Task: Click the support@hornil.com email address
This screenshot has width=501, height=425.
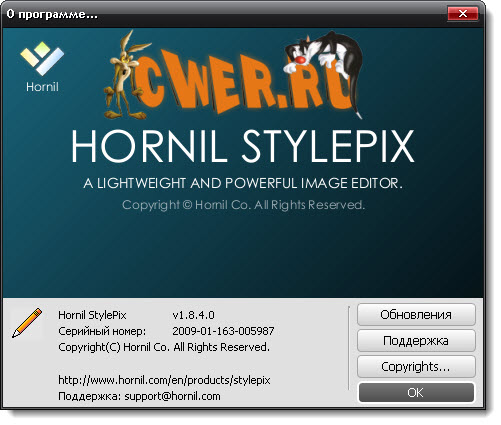Action: (172, 396)
